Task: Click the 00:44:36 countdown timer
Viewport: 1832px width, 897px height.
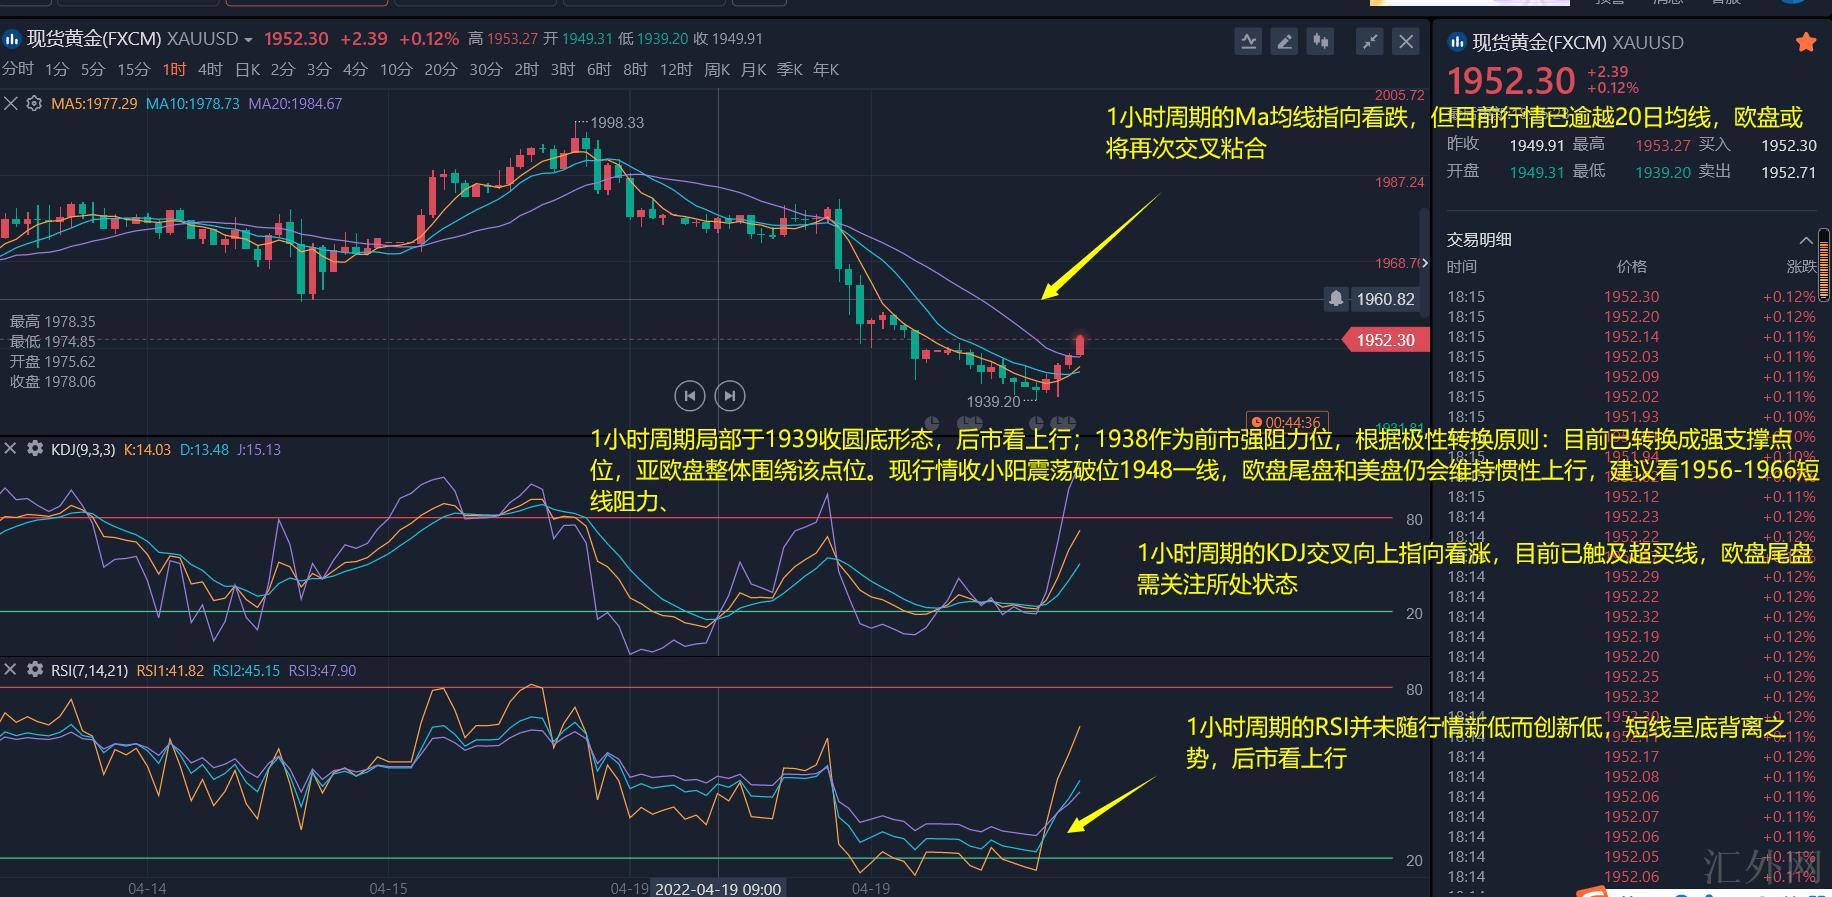Action: (x=1285, y=422)
